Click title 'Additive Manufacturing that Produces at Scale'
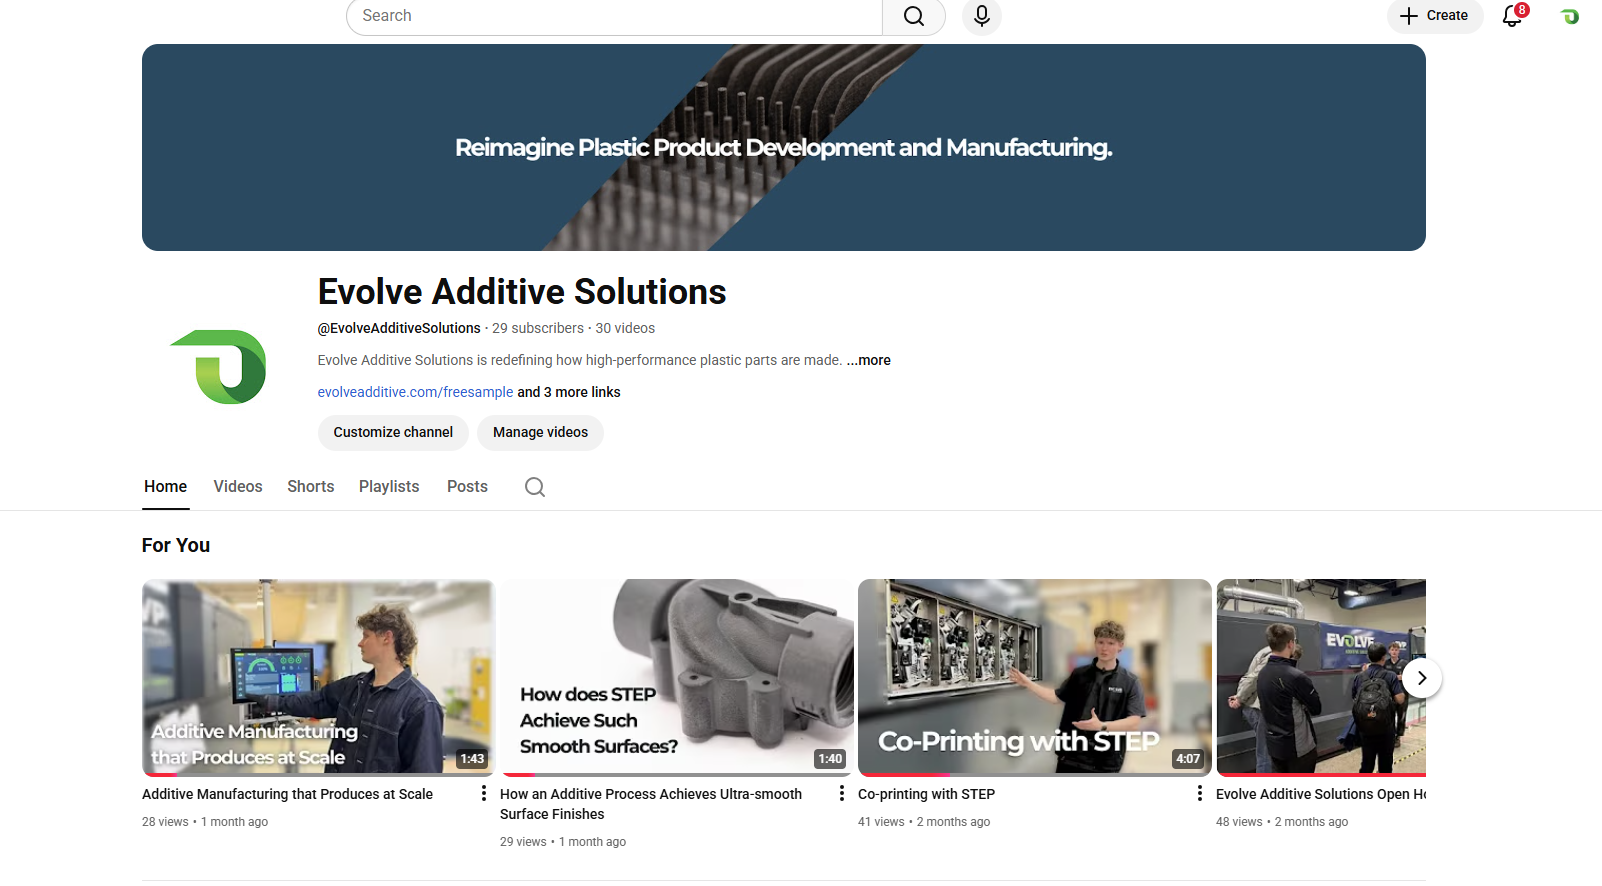Viewport: 1602px width, 886px height. coord(288,794)
